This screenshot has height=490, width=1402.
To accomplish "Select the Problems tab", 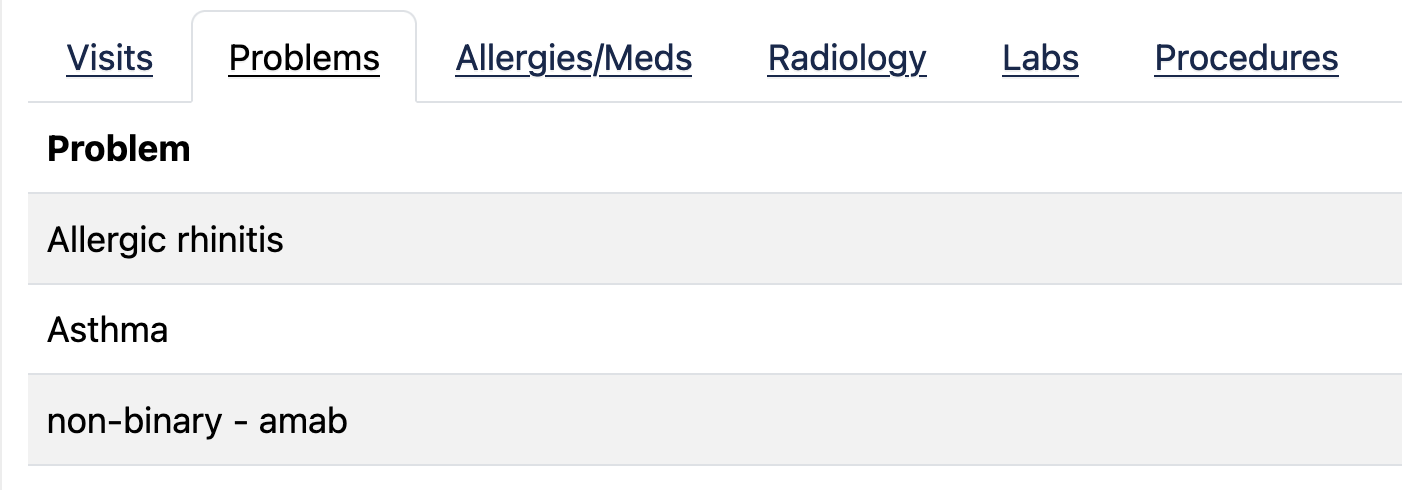I will (304, 58).
